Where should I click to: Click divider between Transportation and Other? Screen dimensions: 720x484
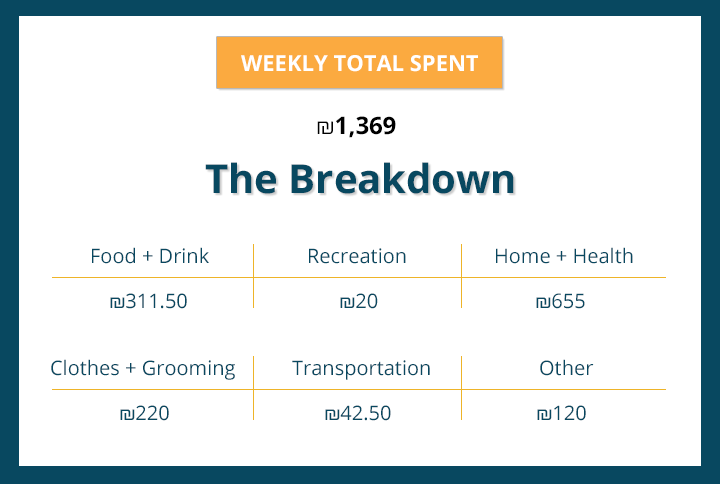coord(461,388)
